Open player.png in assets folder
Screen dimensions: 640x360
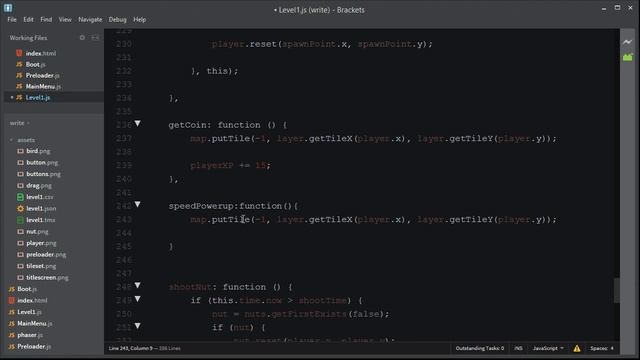coord(41,243)
